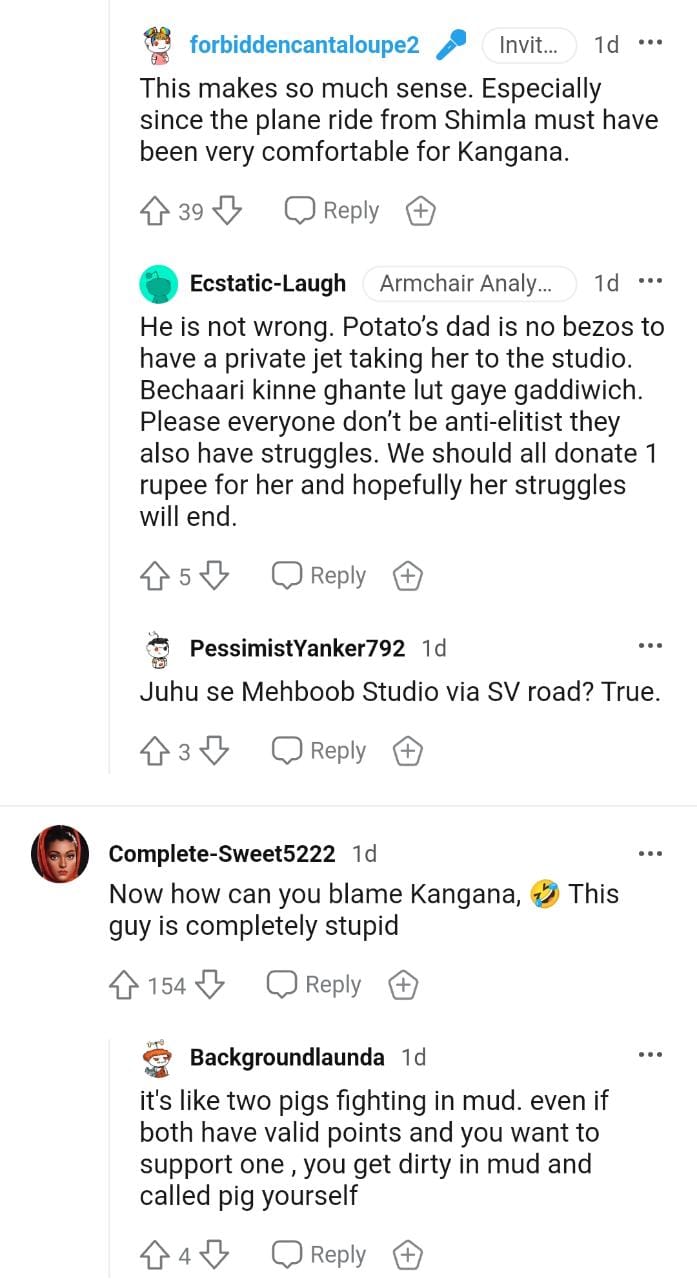Reply to Ecstatic-Laugh's comment
The height and width of the screenshot is (1280, 697).
(x=320, y=576)
